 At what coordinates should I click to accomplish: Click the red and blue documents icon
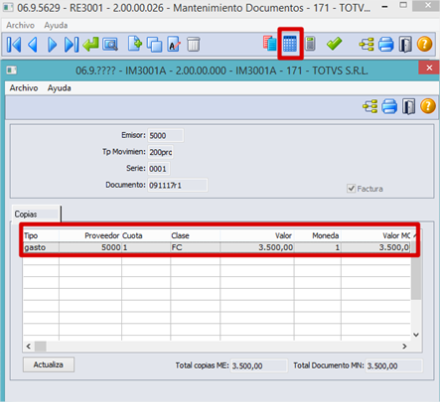(x=270, y=44)
